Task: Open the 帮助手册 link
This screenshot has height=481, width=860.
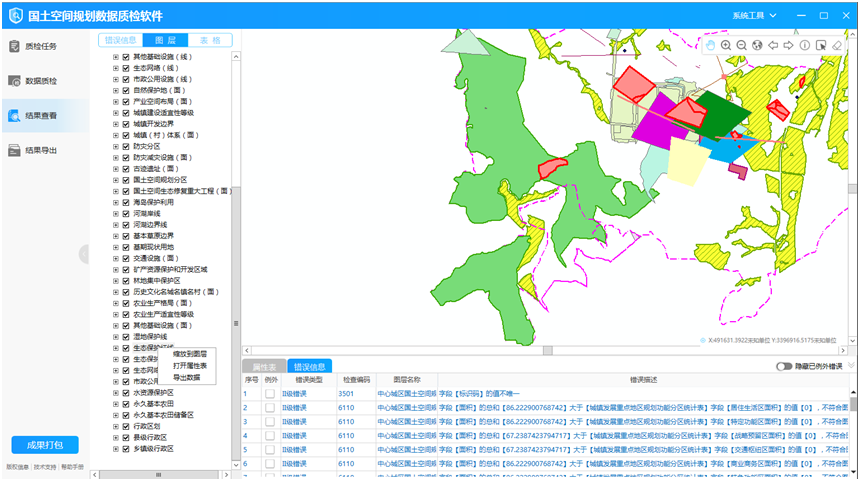Action: point(72,467)
